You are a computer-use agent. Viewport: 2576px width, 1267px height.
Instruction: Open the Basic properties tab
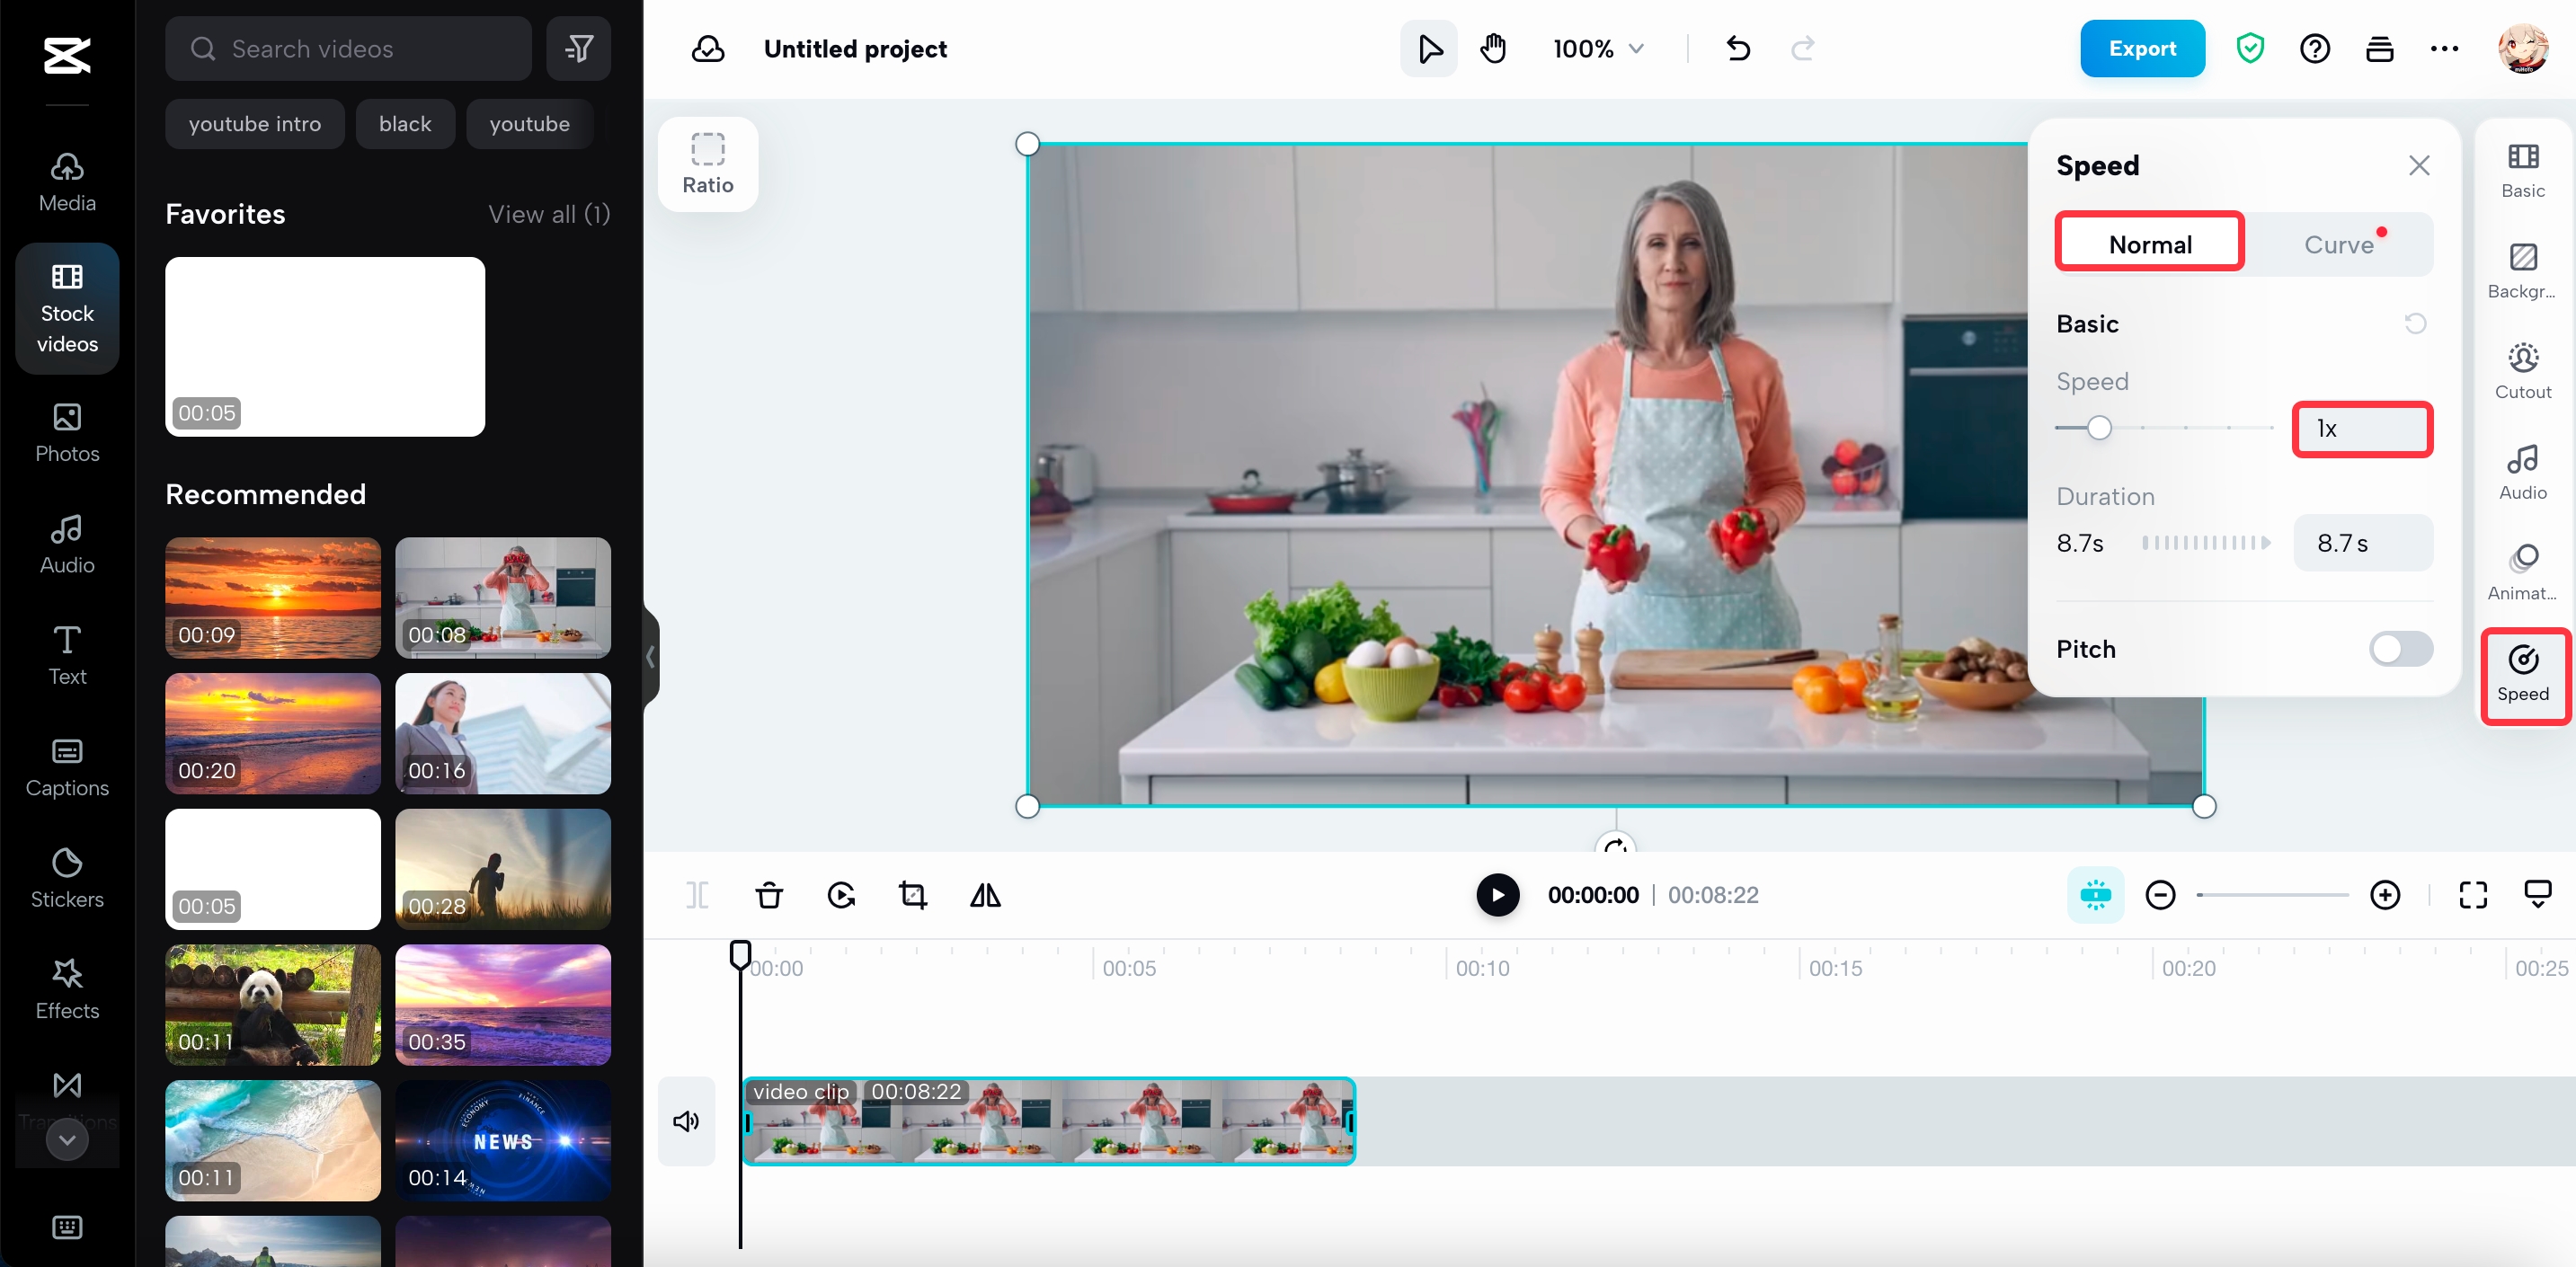(2523, 170)
